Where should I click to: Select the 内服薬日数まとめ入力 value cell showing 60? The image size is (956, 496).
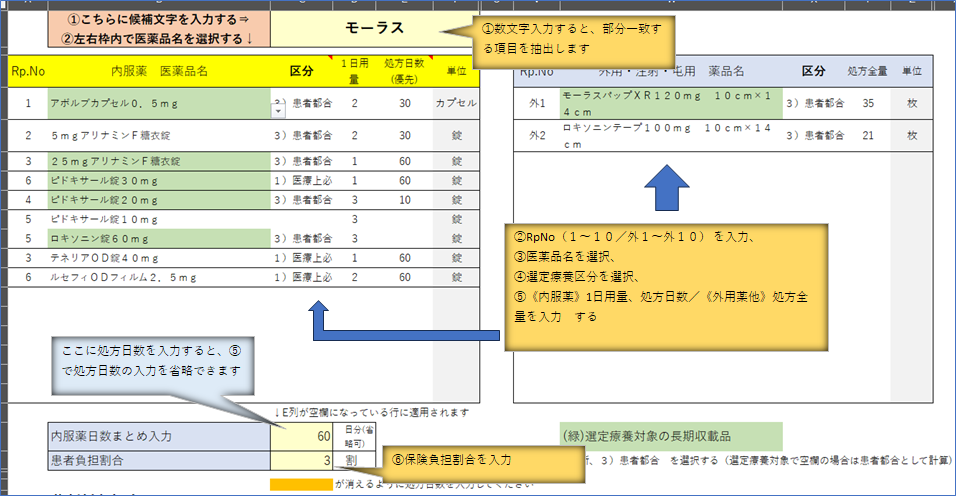pos(302,436)
